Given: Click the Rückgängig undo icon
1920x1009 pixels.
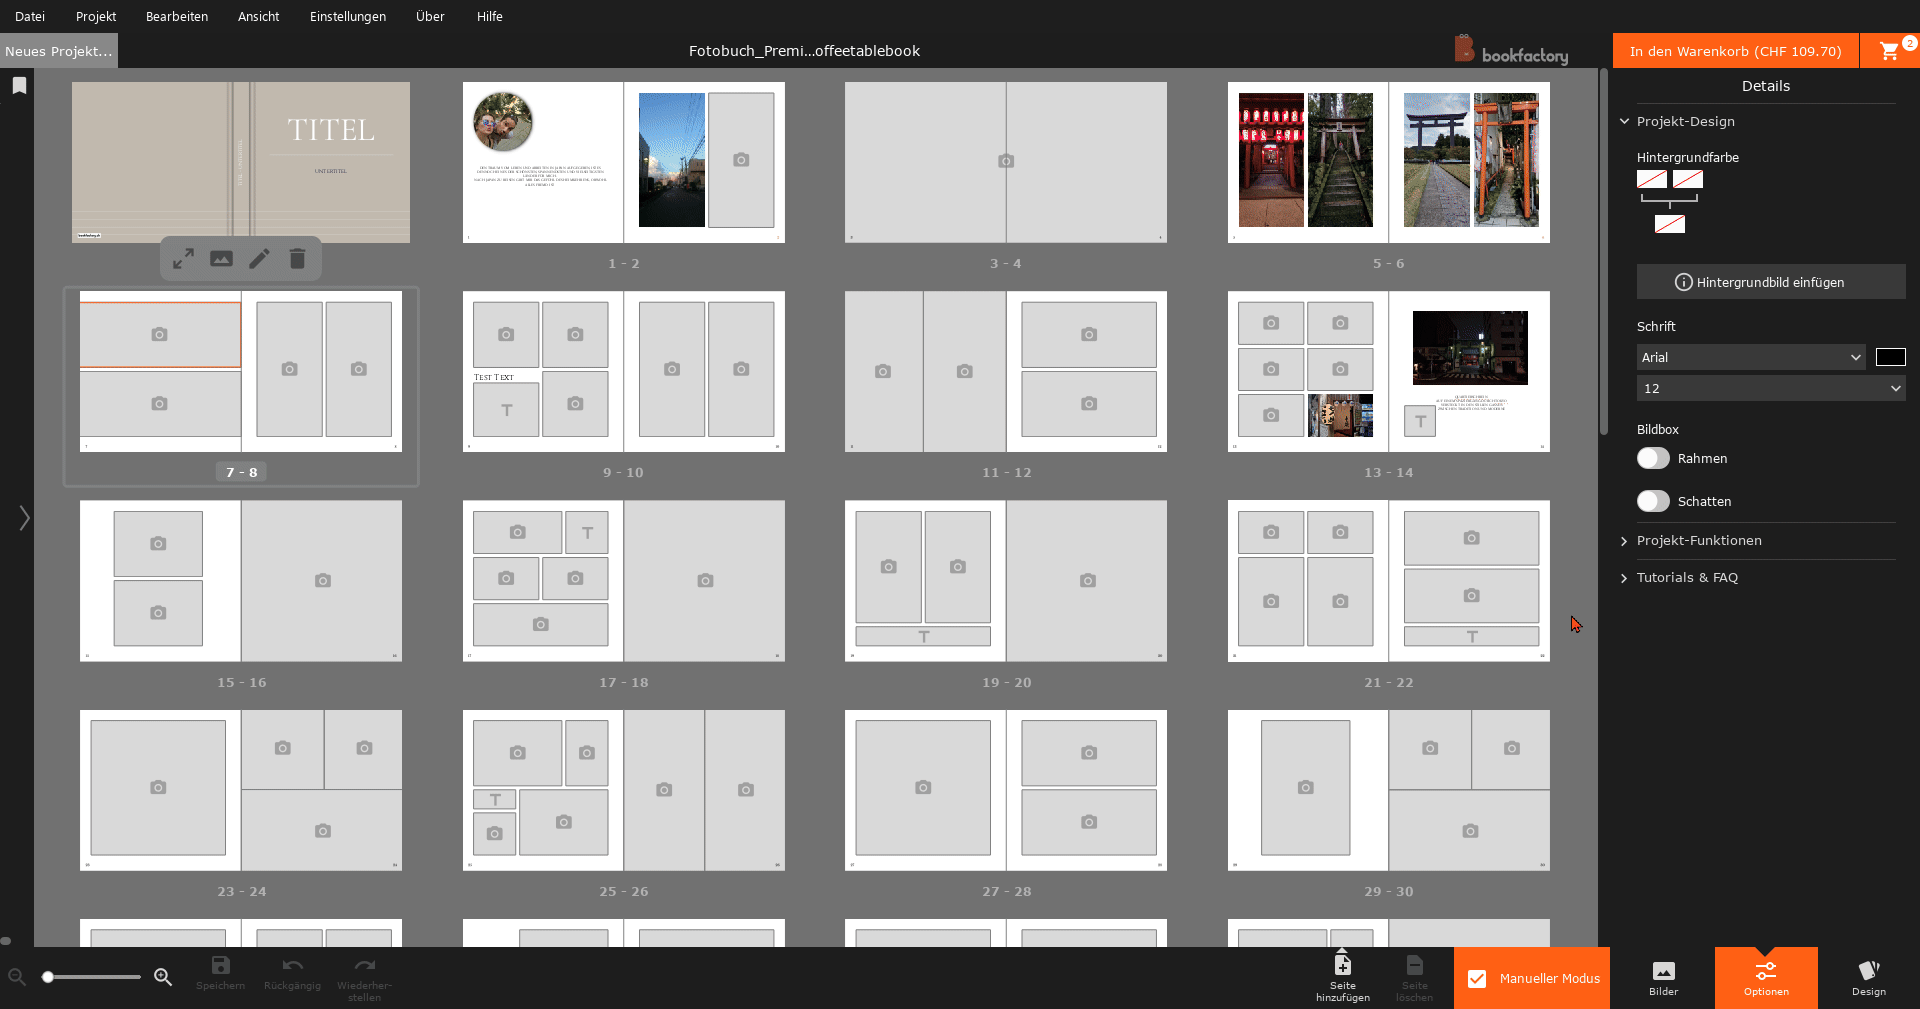Looking at the screenshot, I should click(x=292, y=966).
